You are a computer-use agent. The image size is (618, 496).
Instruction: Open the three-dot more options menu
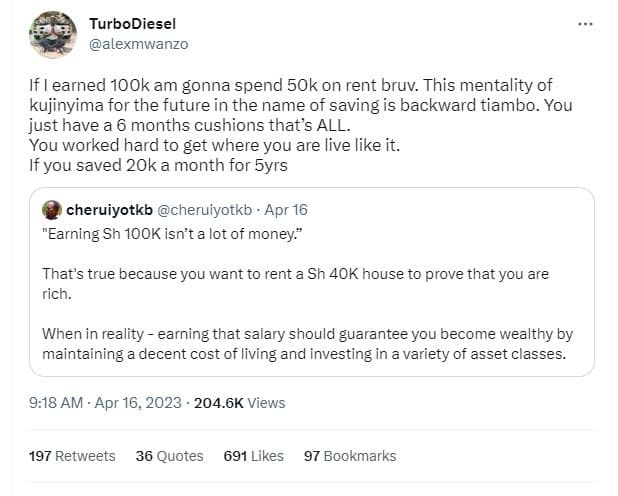tap(586, 23)
